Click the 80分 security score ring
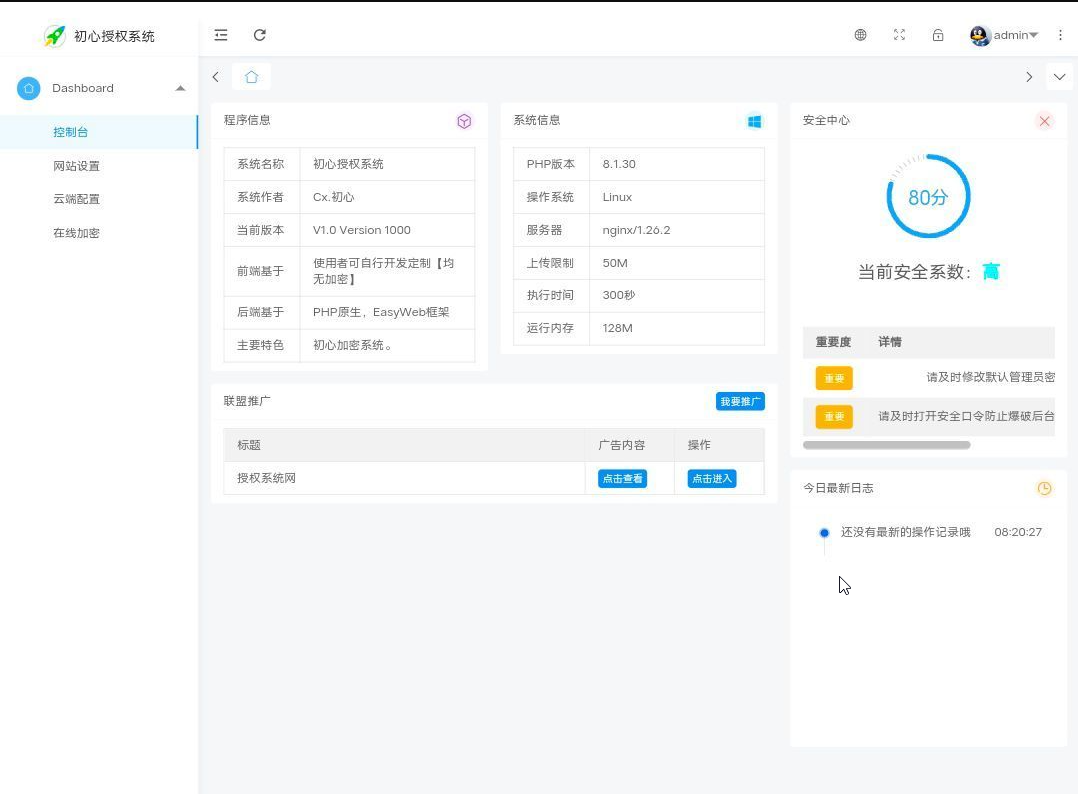The image size is (1078, 794). point(928,197)
